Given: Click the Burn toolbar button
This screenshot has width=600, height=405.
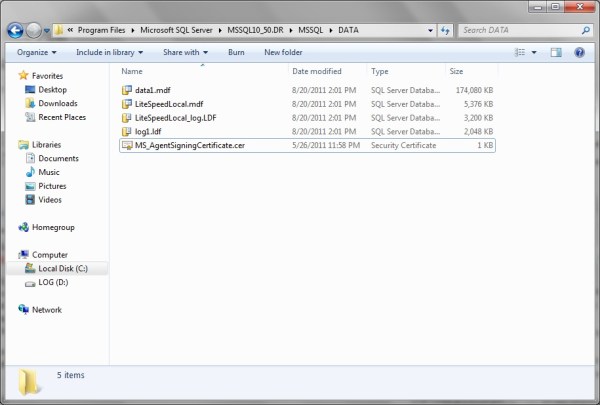Looking at the screenshot, I should pyautogui.click(x=236, y=52).
